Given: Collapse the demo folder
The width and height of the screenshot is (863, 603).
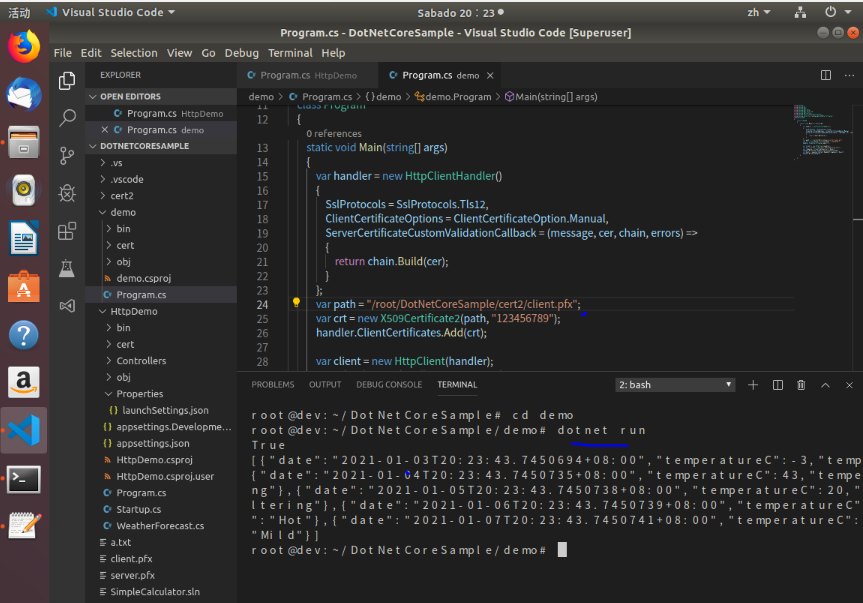Looking at the screenshot, I should (161, 212).
